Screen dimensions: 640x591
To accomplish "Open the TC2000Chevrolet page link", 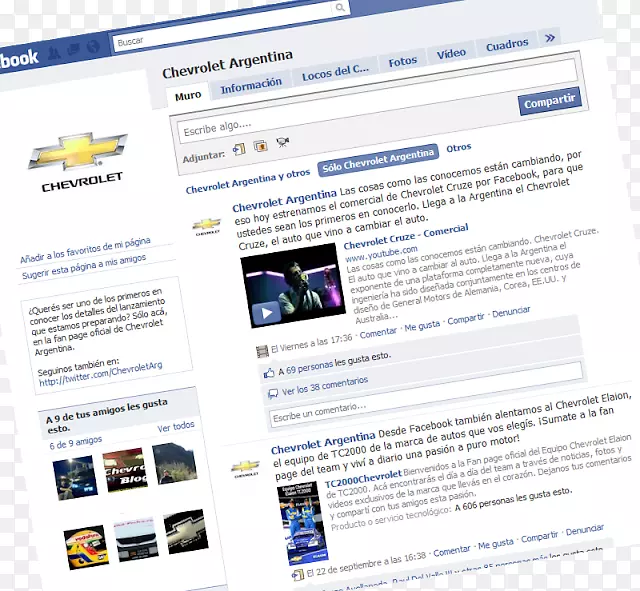I will [x=363, y=480].
